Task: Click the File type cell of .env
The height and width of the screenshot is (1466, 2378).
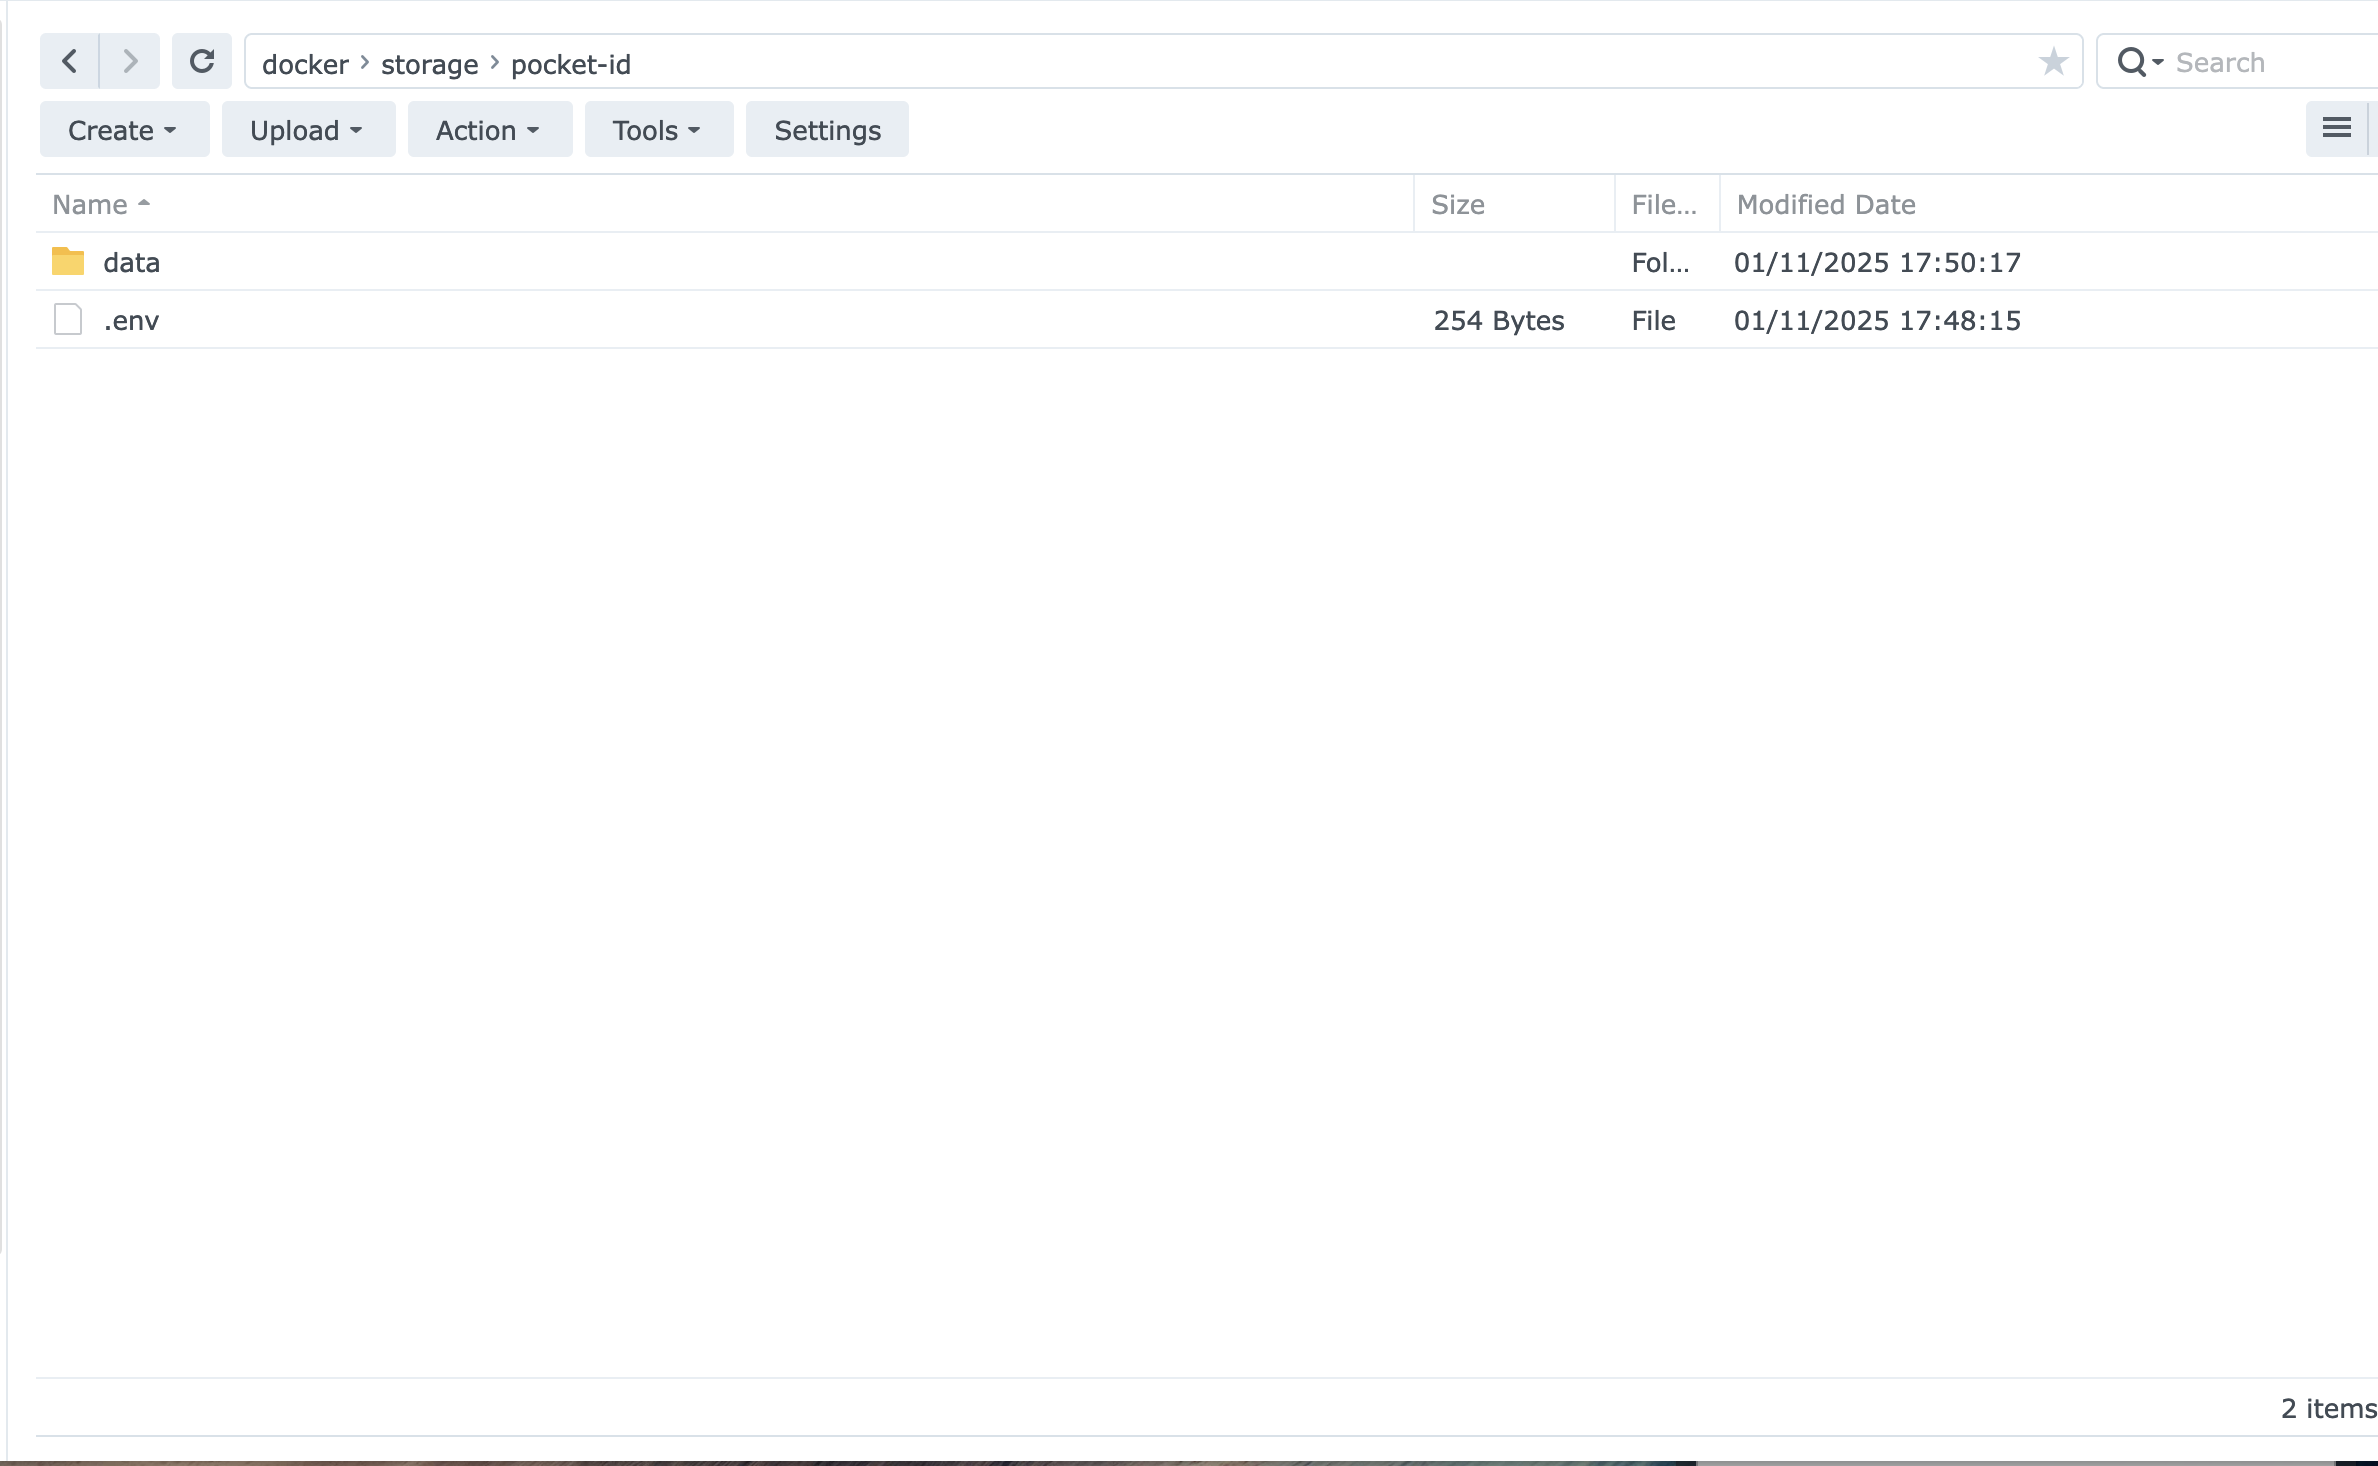Action: [x=1653, y=320]
